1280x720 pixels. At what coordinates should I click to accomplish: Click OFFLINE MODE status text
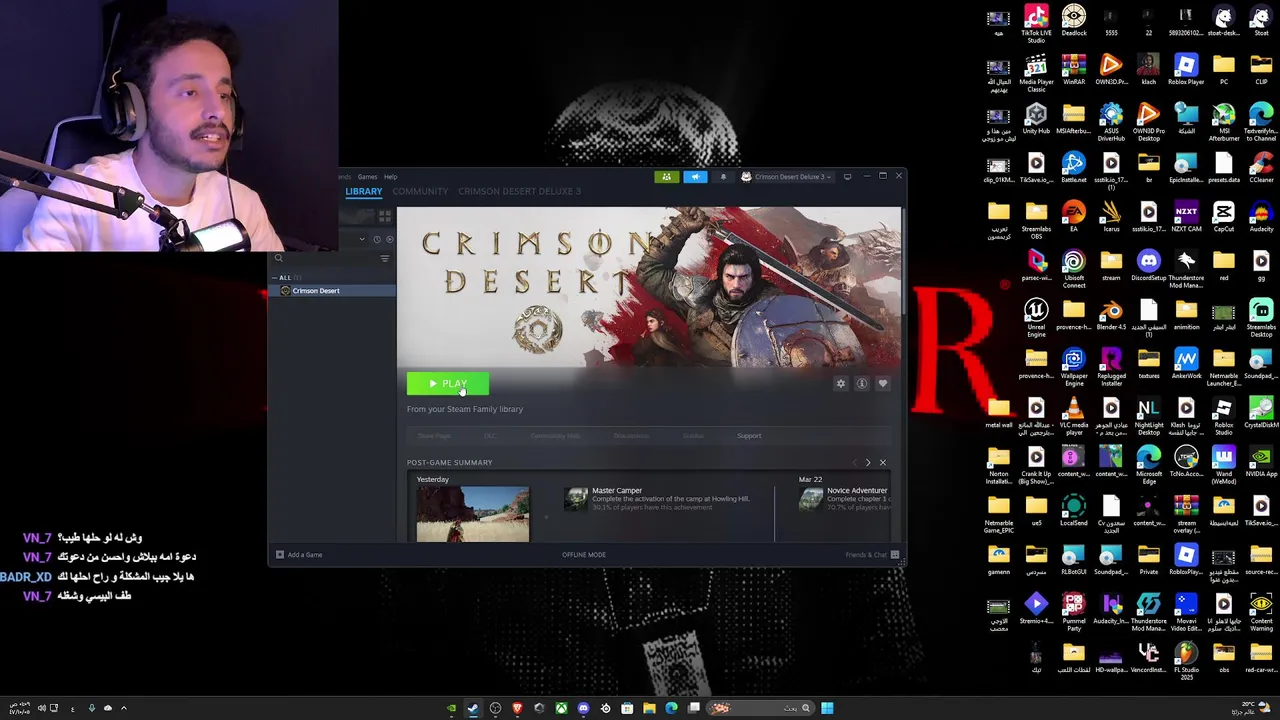pyautogui.click(x=584, y=555)
